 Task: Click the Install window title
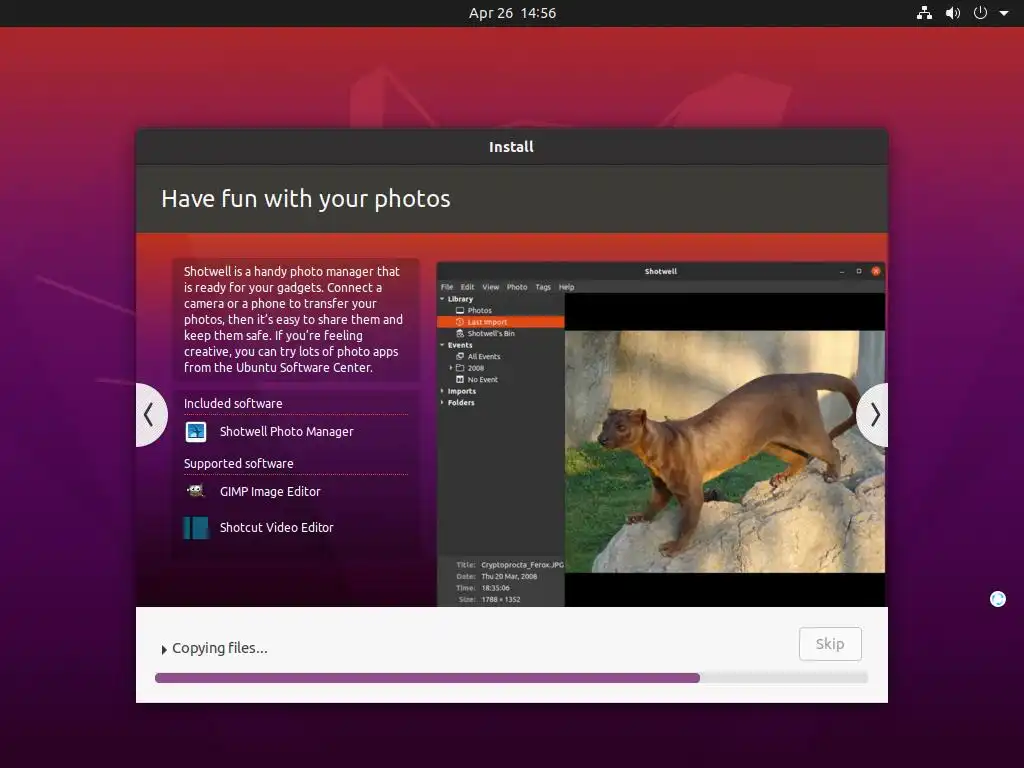point(511,147)
